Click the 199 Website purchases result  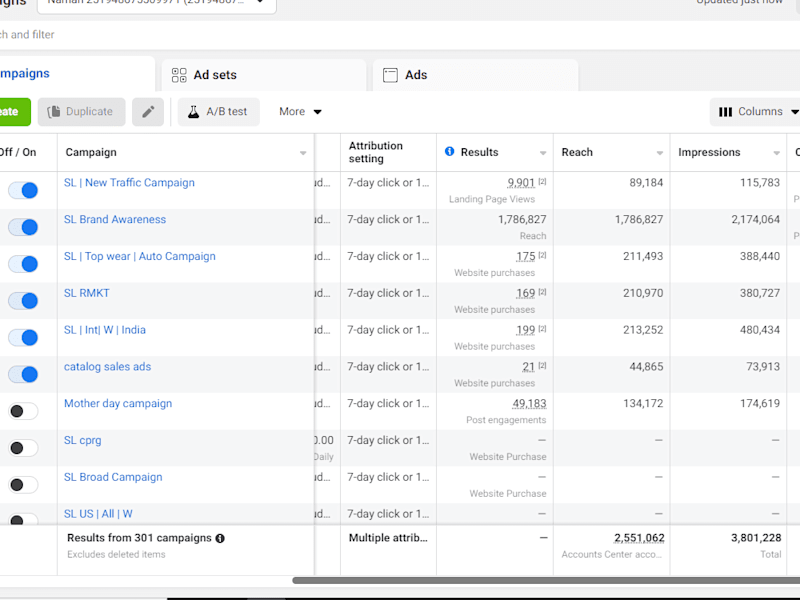pos(526,330)
